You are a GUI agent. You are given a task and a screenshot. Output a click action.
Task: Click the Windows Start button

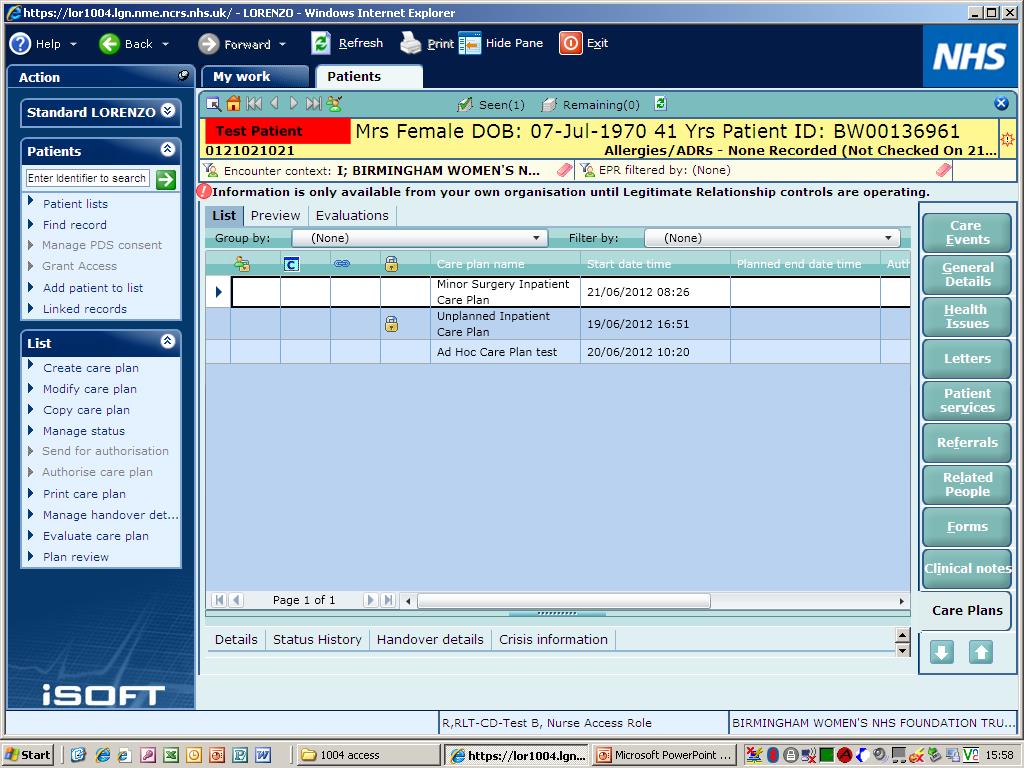[28, 755]
